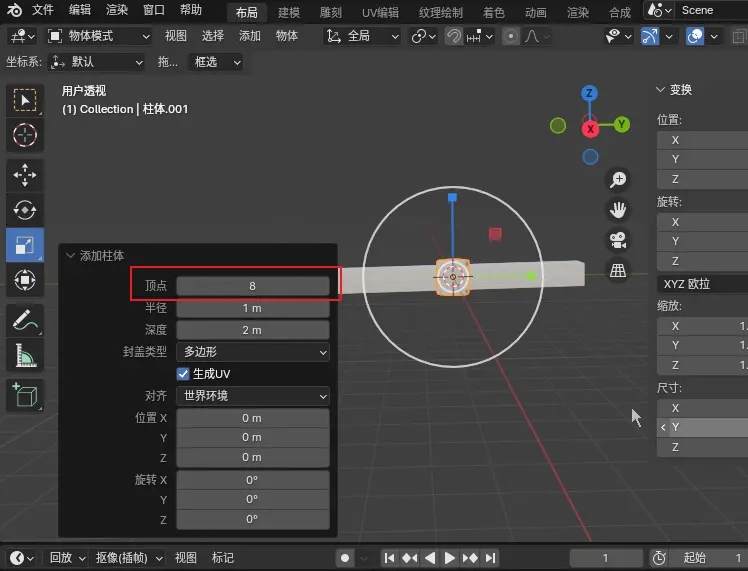The height and width of the screenshot is (571, 748).
Task: Select the Move tool in toolbar
Action: 25,175
